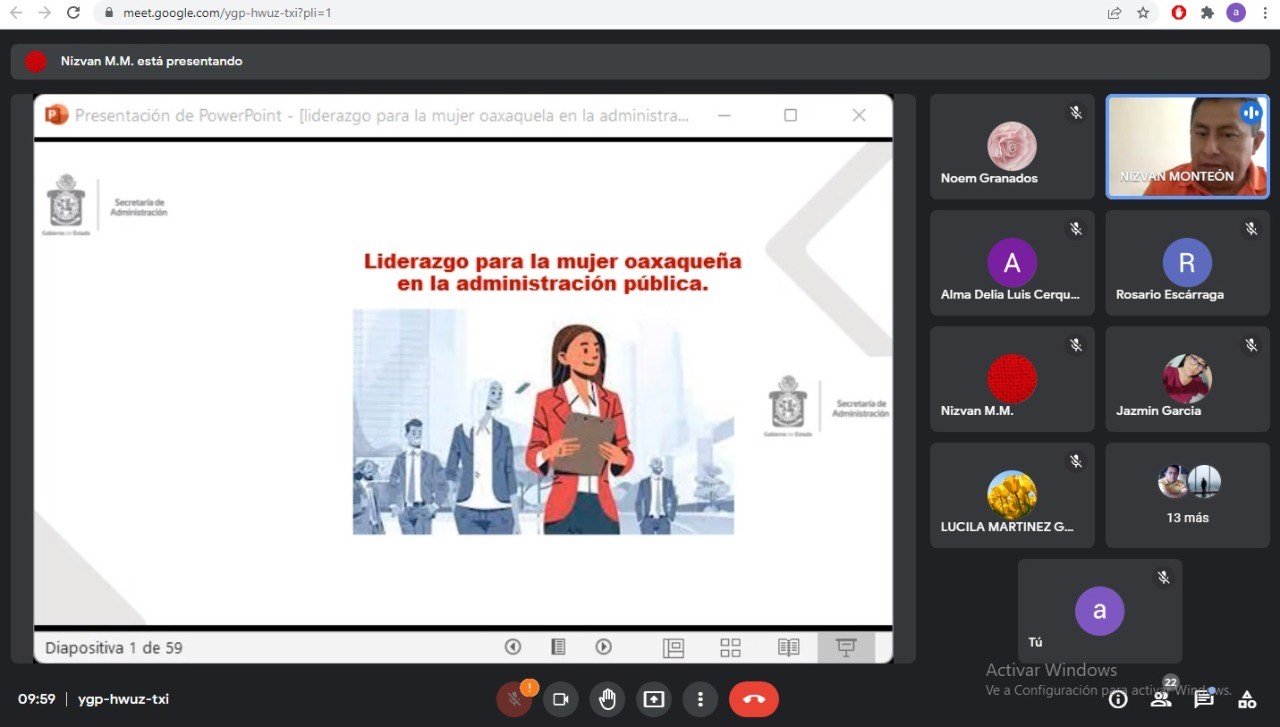Expand the '13 más' participants tile

1187,495
